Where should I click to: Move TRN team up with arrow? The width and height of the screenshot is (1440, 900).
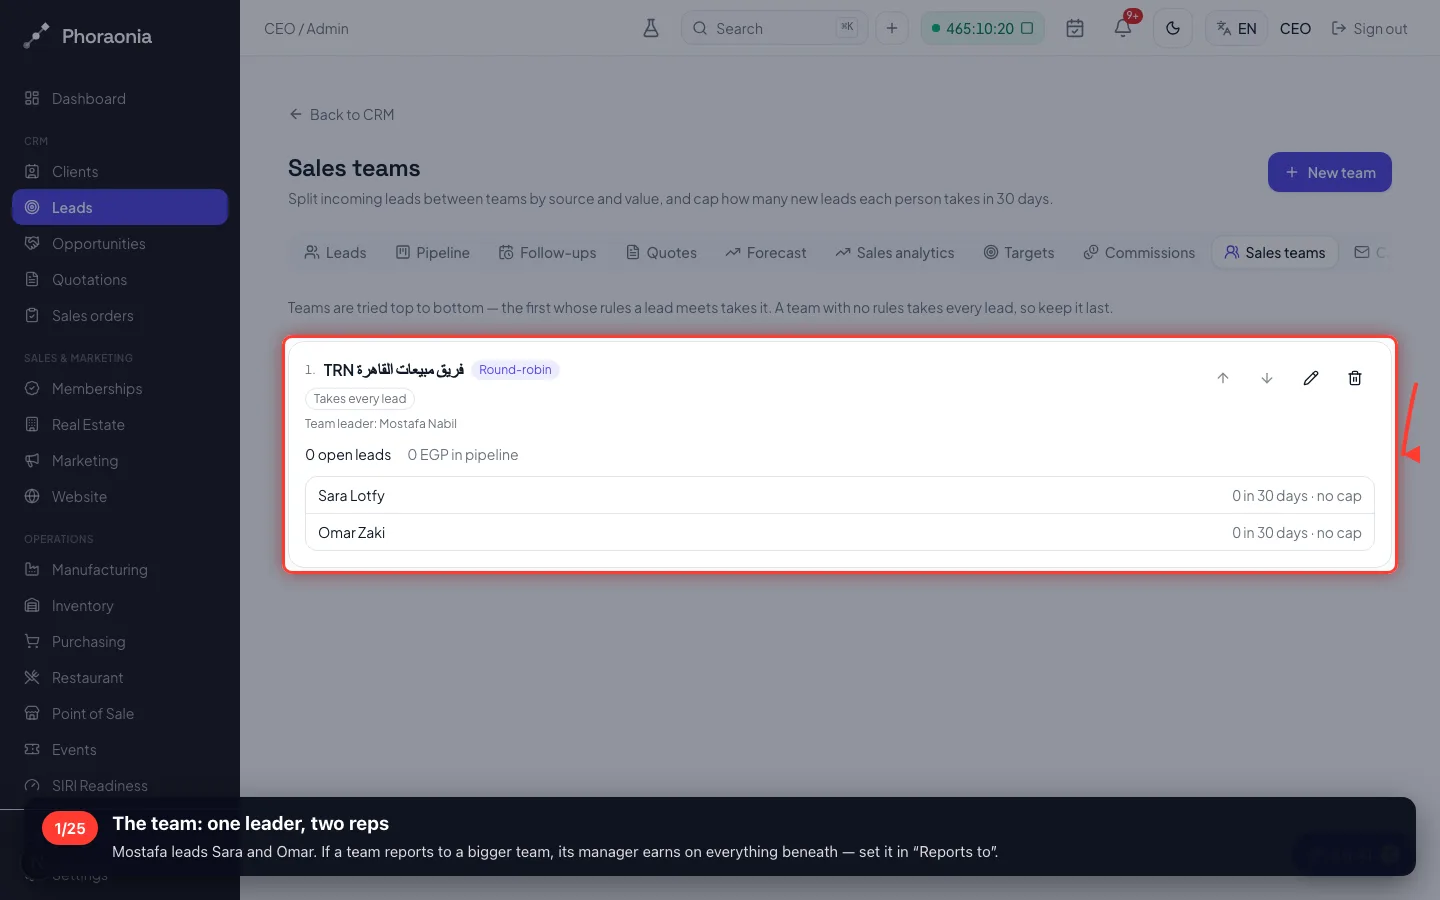[x=1223, y=378]
